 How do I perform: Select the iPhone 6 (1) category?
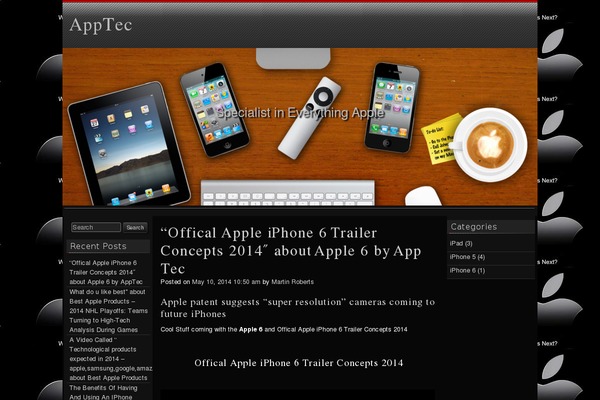tap(467, 270)
